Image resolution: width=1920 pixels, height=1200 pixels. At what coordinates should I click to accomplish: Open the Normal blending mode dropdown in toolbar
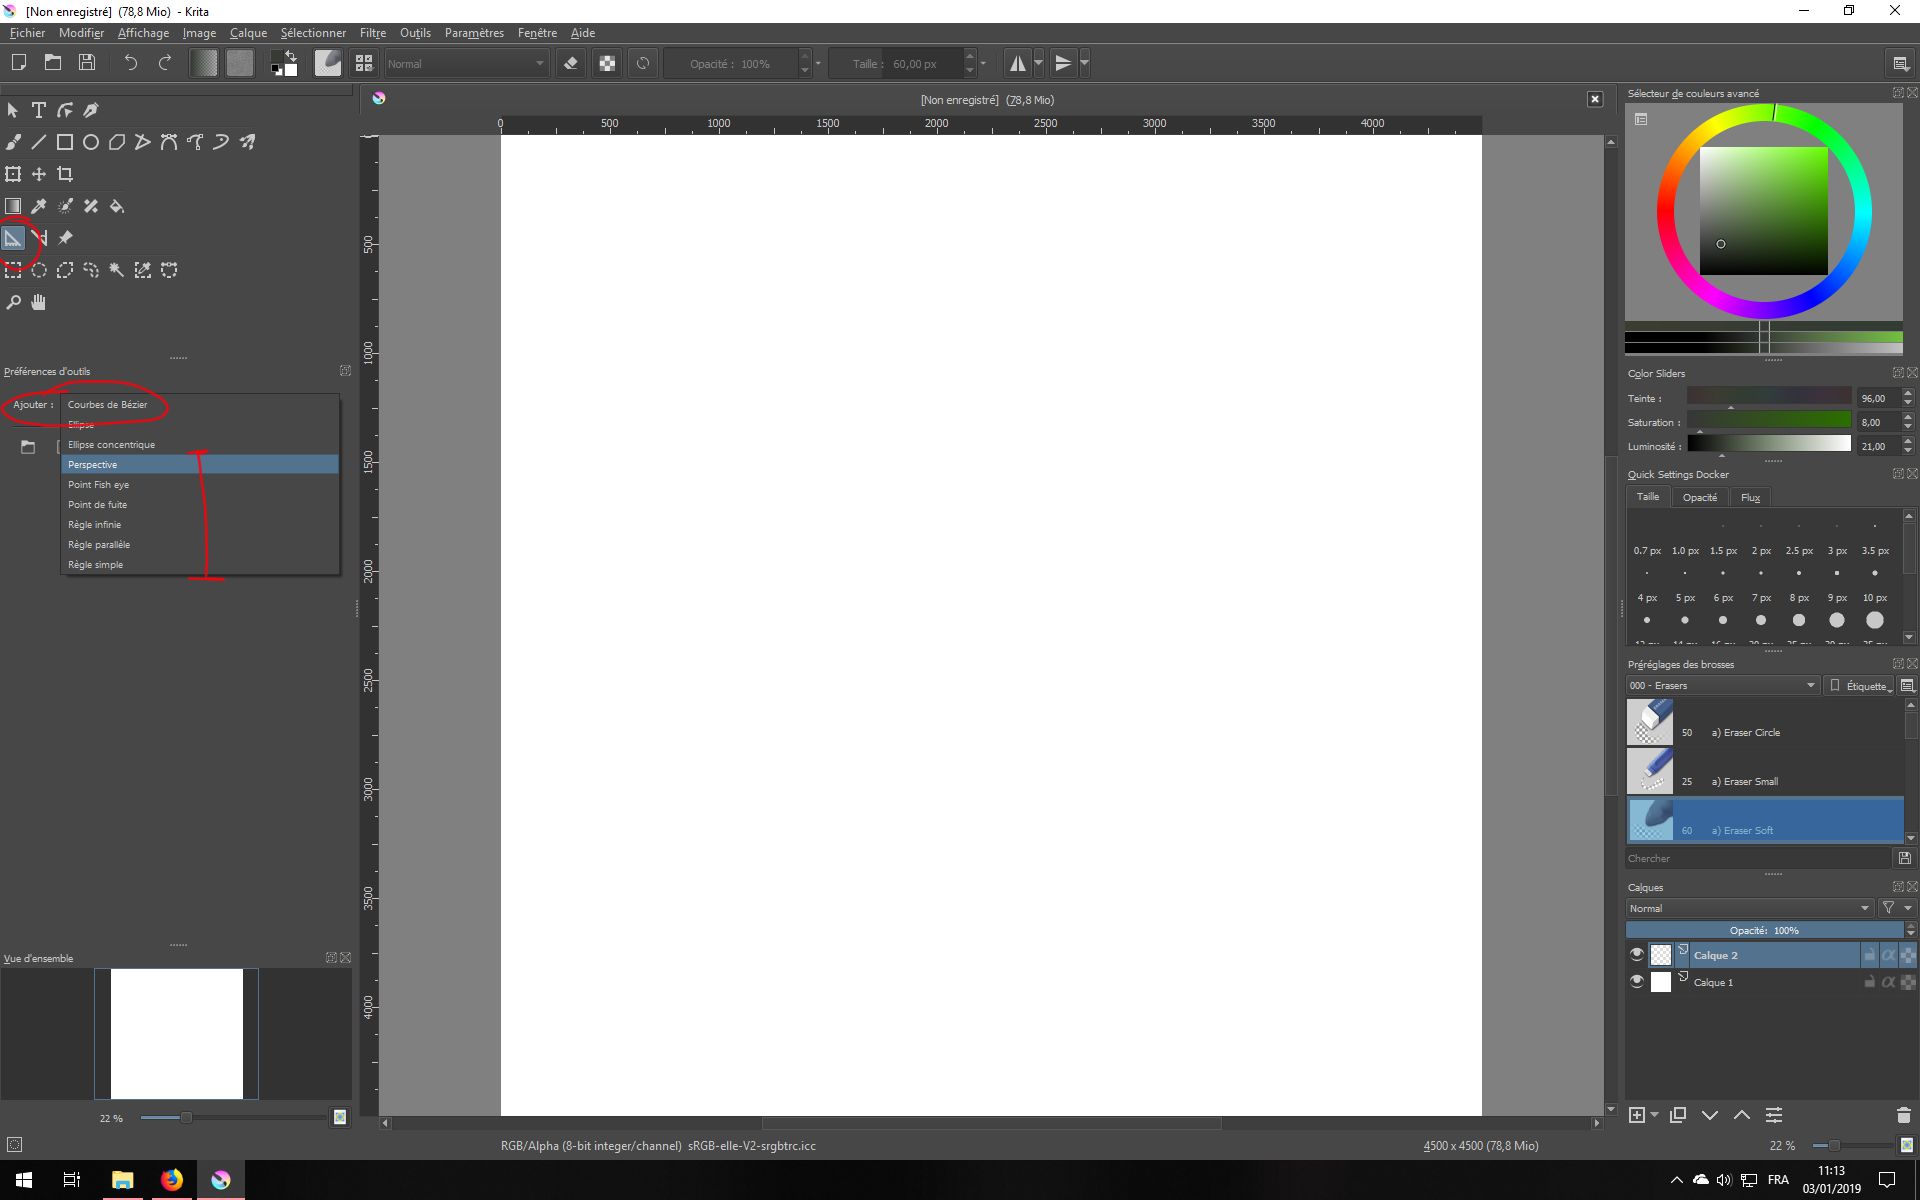point(466,64)
